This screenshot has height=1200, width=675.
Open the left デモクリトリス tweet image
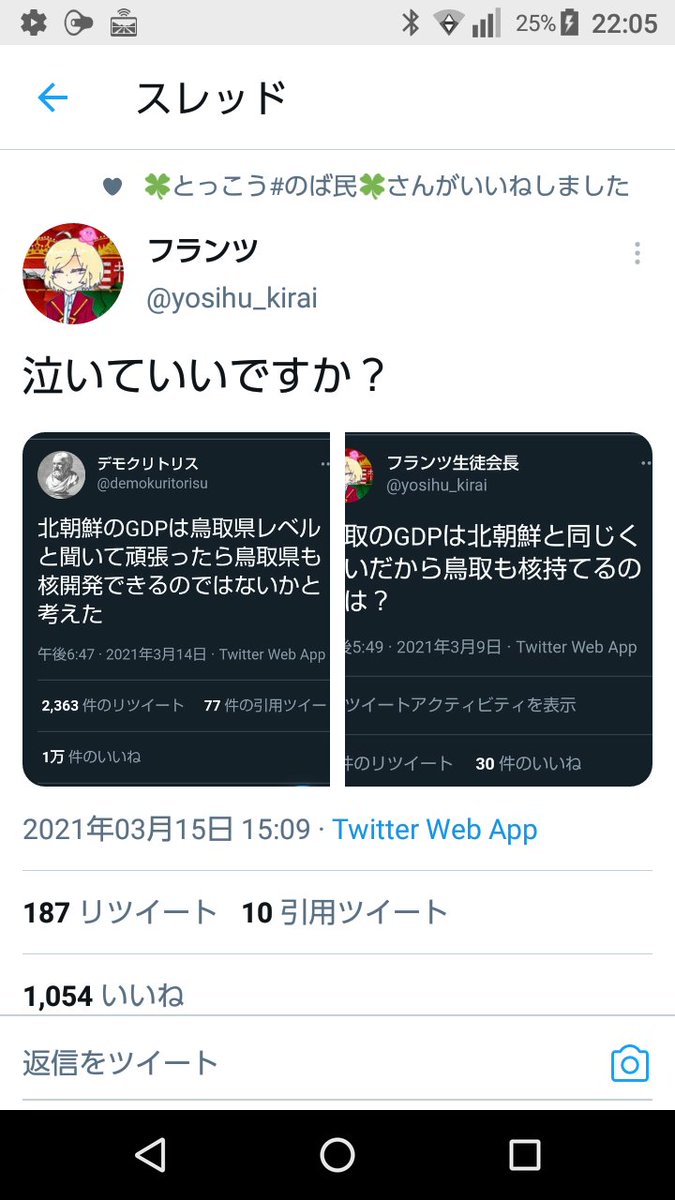[176, 609]
